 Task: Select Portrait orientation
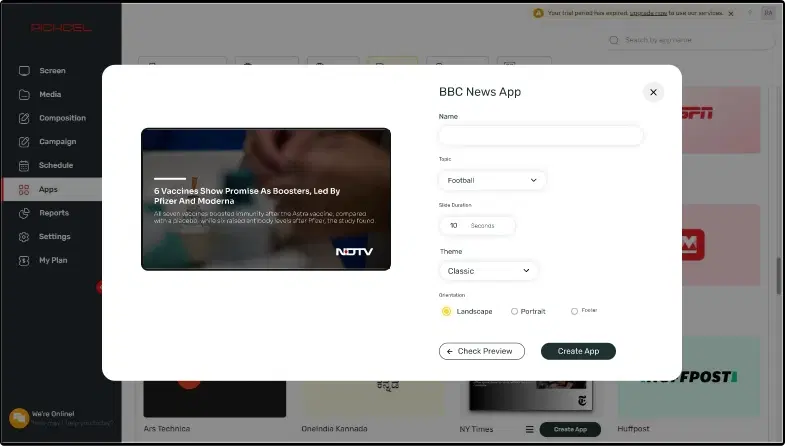[x=514, y=311]
